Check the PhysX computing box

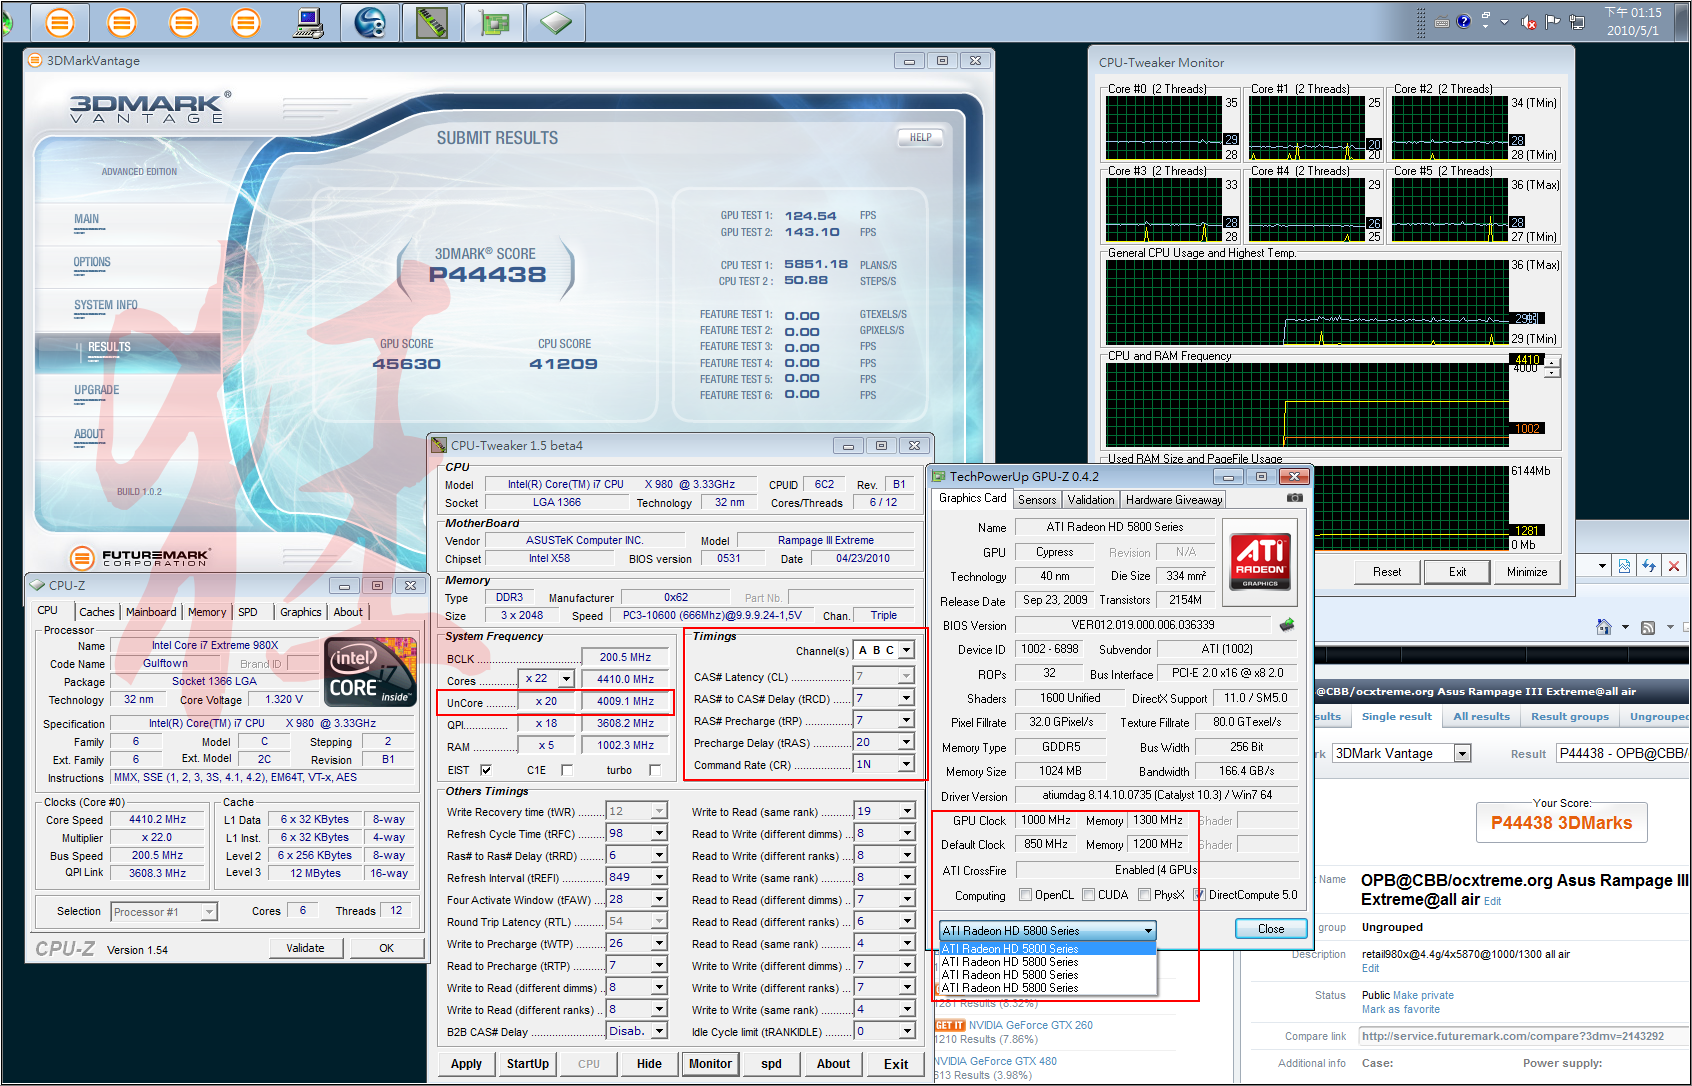point(1144,895)
